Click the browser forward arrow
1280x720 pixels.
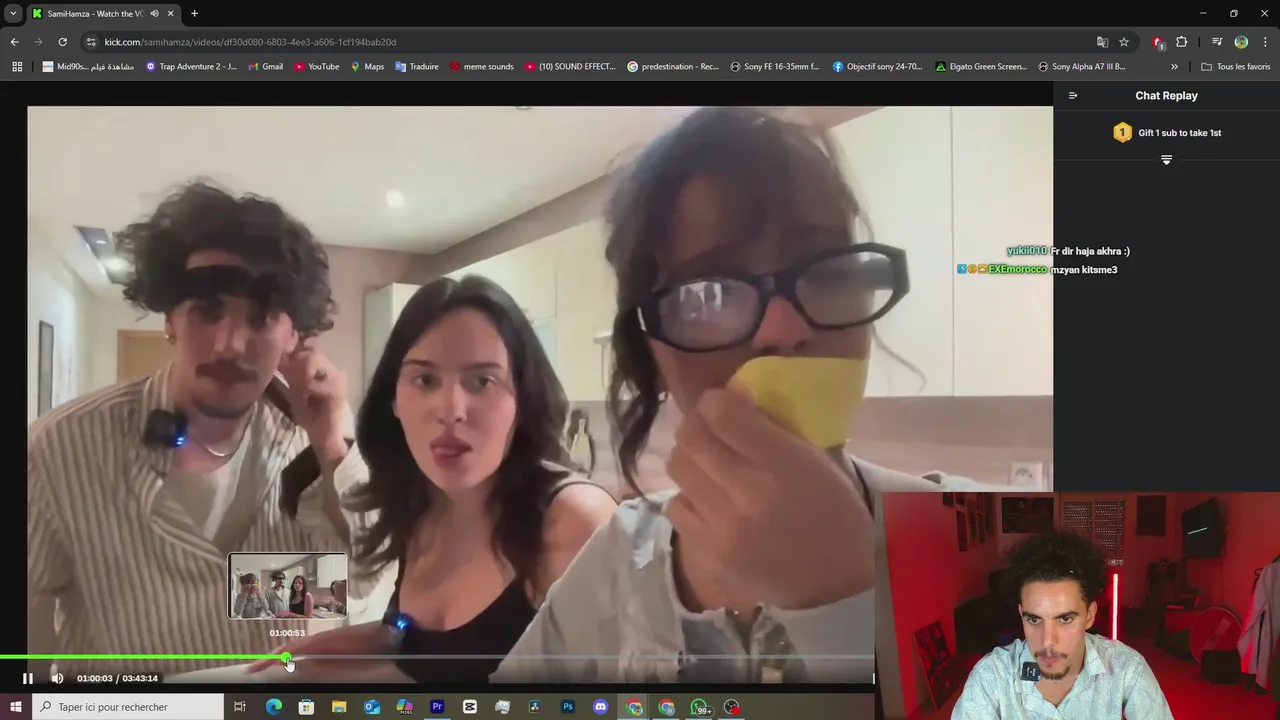click(x=38, y=42)
